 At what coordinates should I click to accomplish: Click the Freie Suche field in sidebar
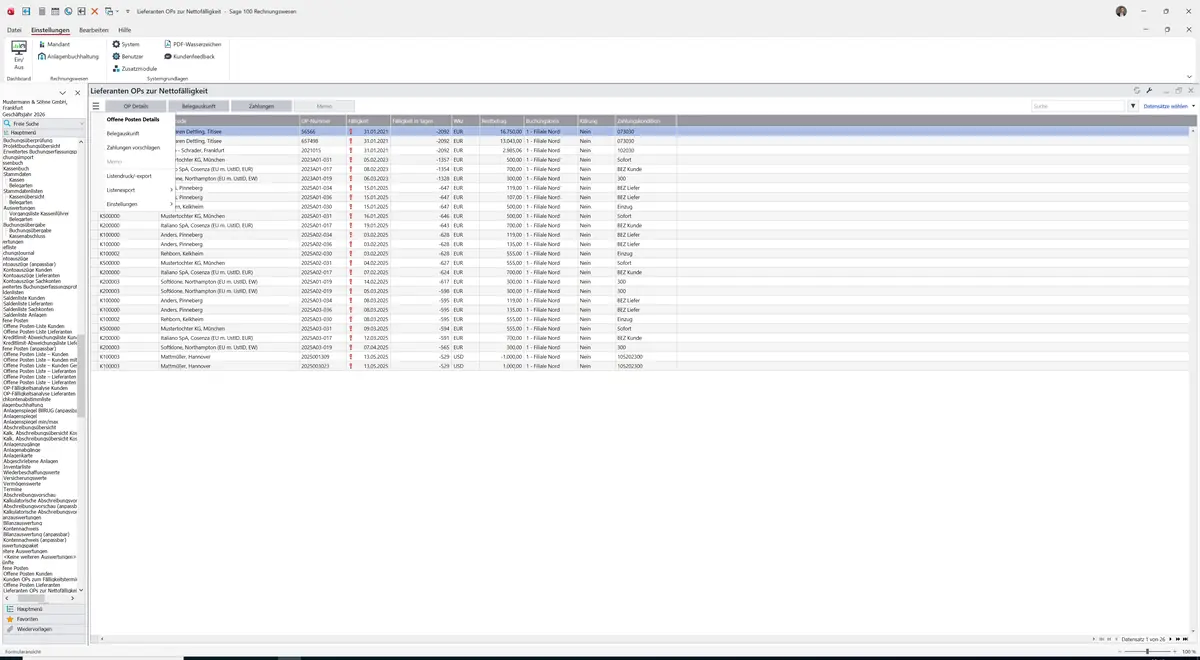44,124
